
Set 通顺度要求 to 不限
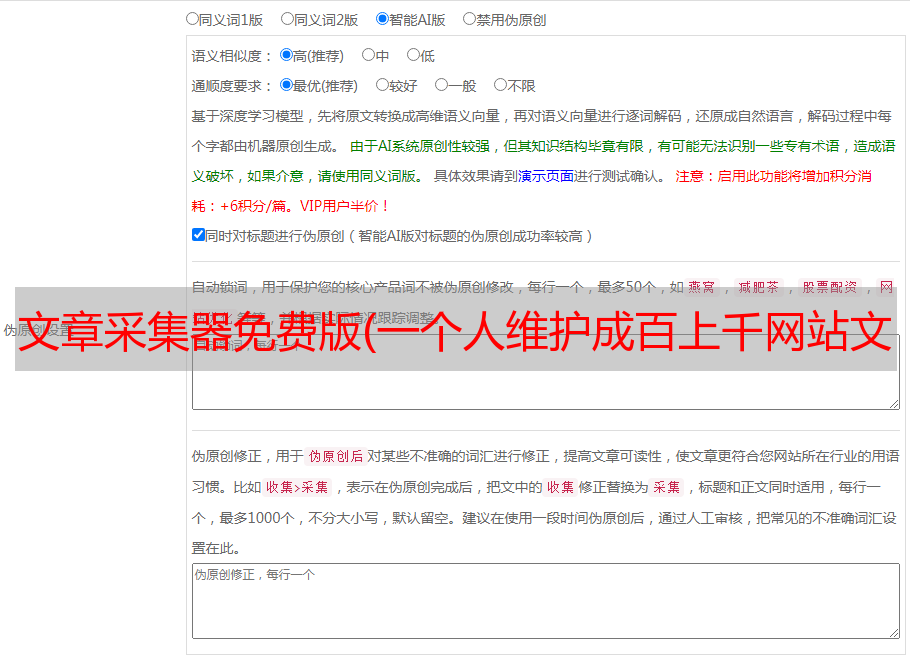pyautogui.click(x=500, y=85)
